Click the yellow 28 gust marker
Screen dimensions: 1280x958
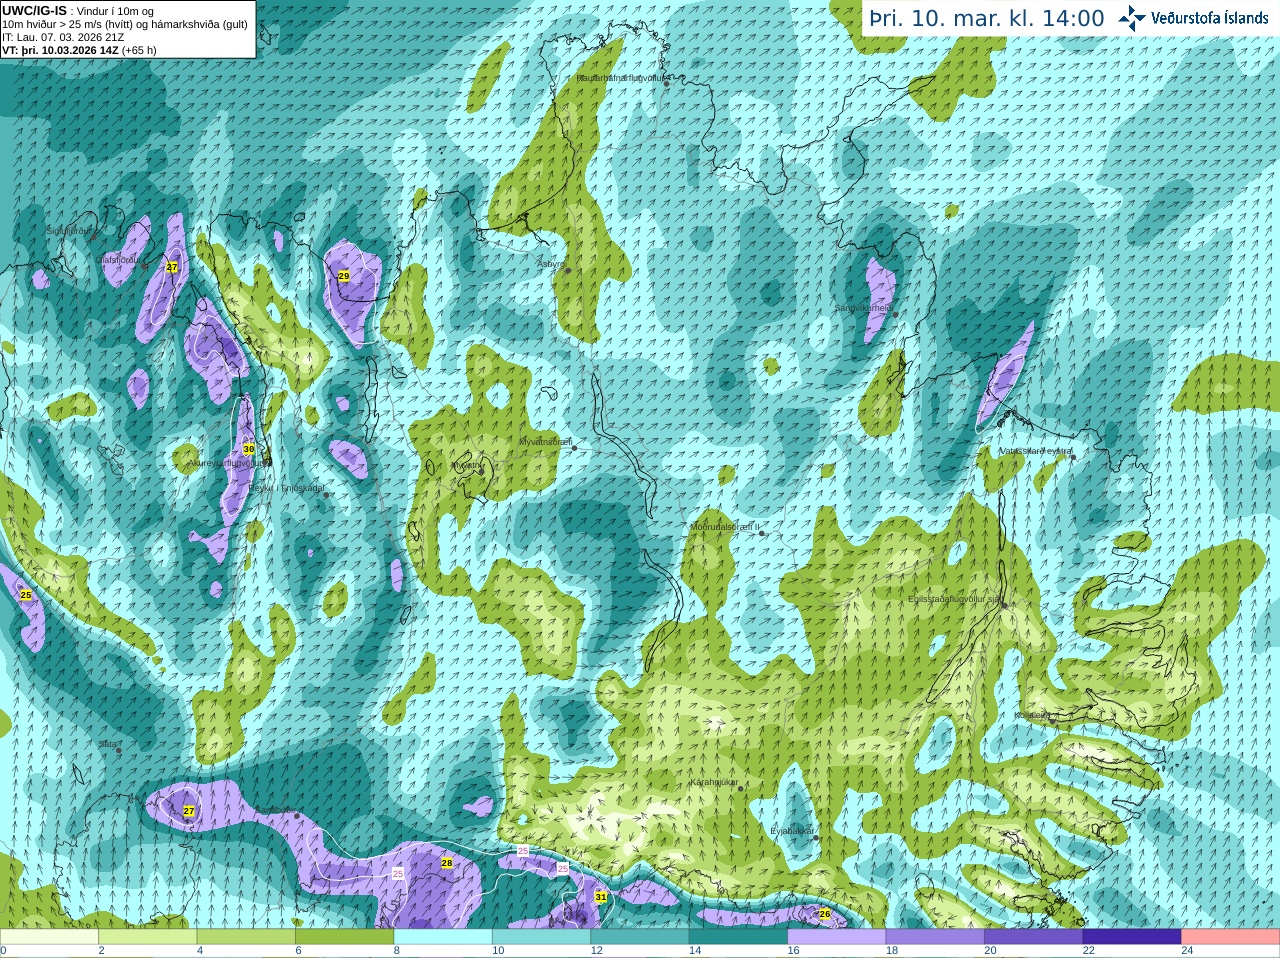(x=447, y=863)
